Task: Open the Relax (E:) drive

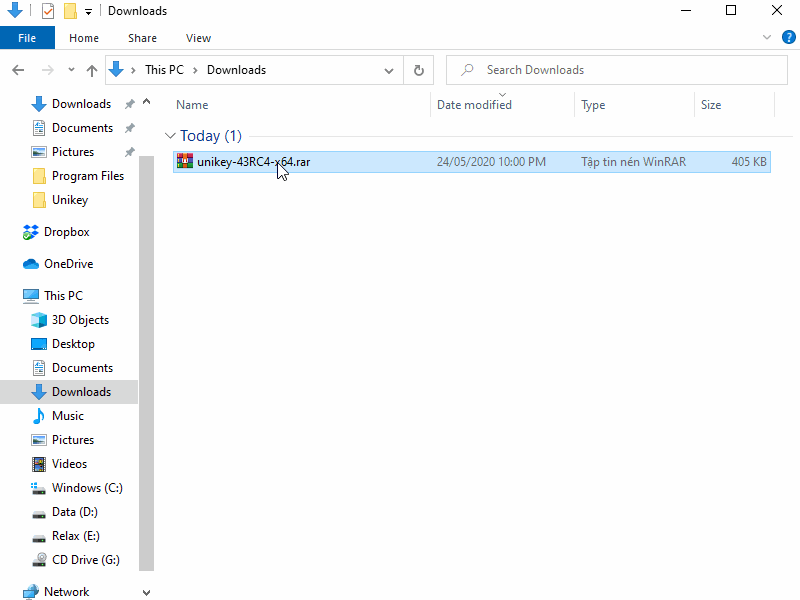Action: coord(76,535)
